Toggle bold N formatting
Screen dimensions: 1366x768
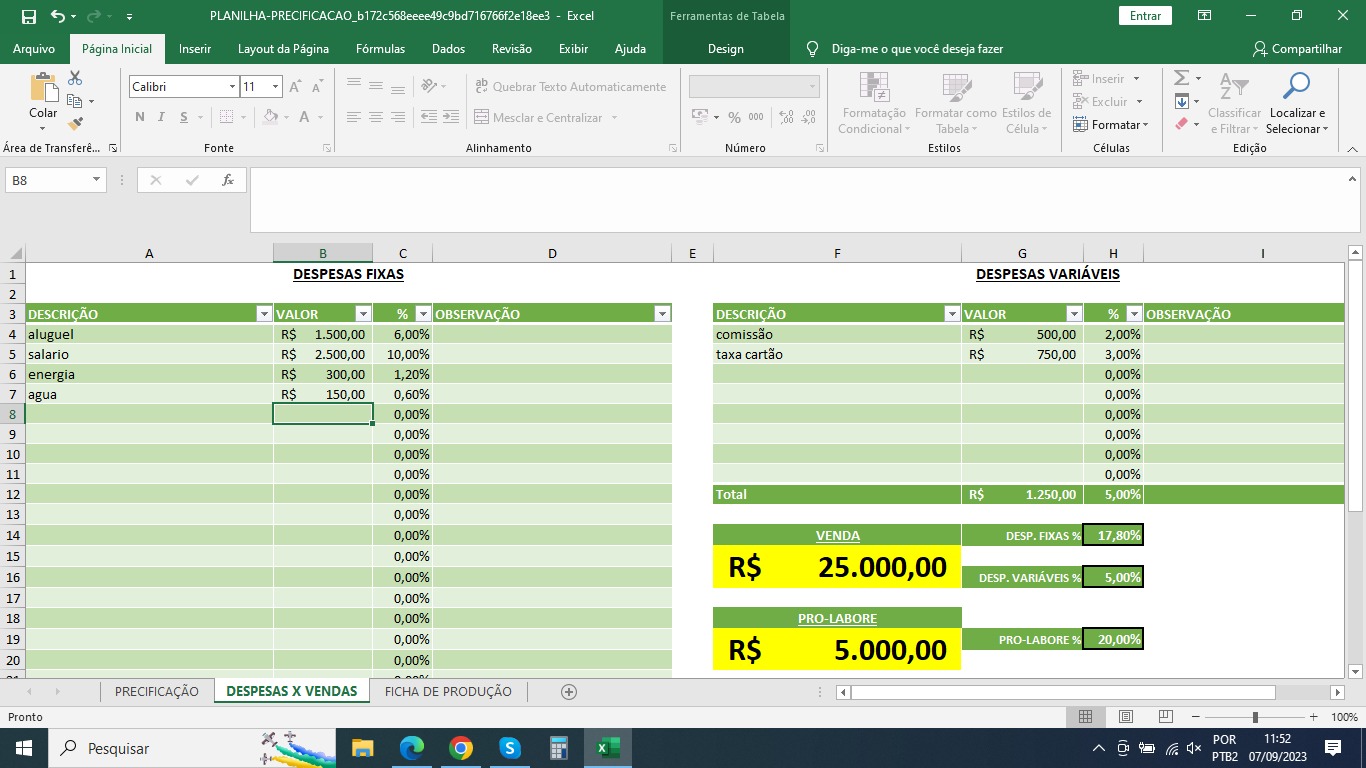coord(140,117)
